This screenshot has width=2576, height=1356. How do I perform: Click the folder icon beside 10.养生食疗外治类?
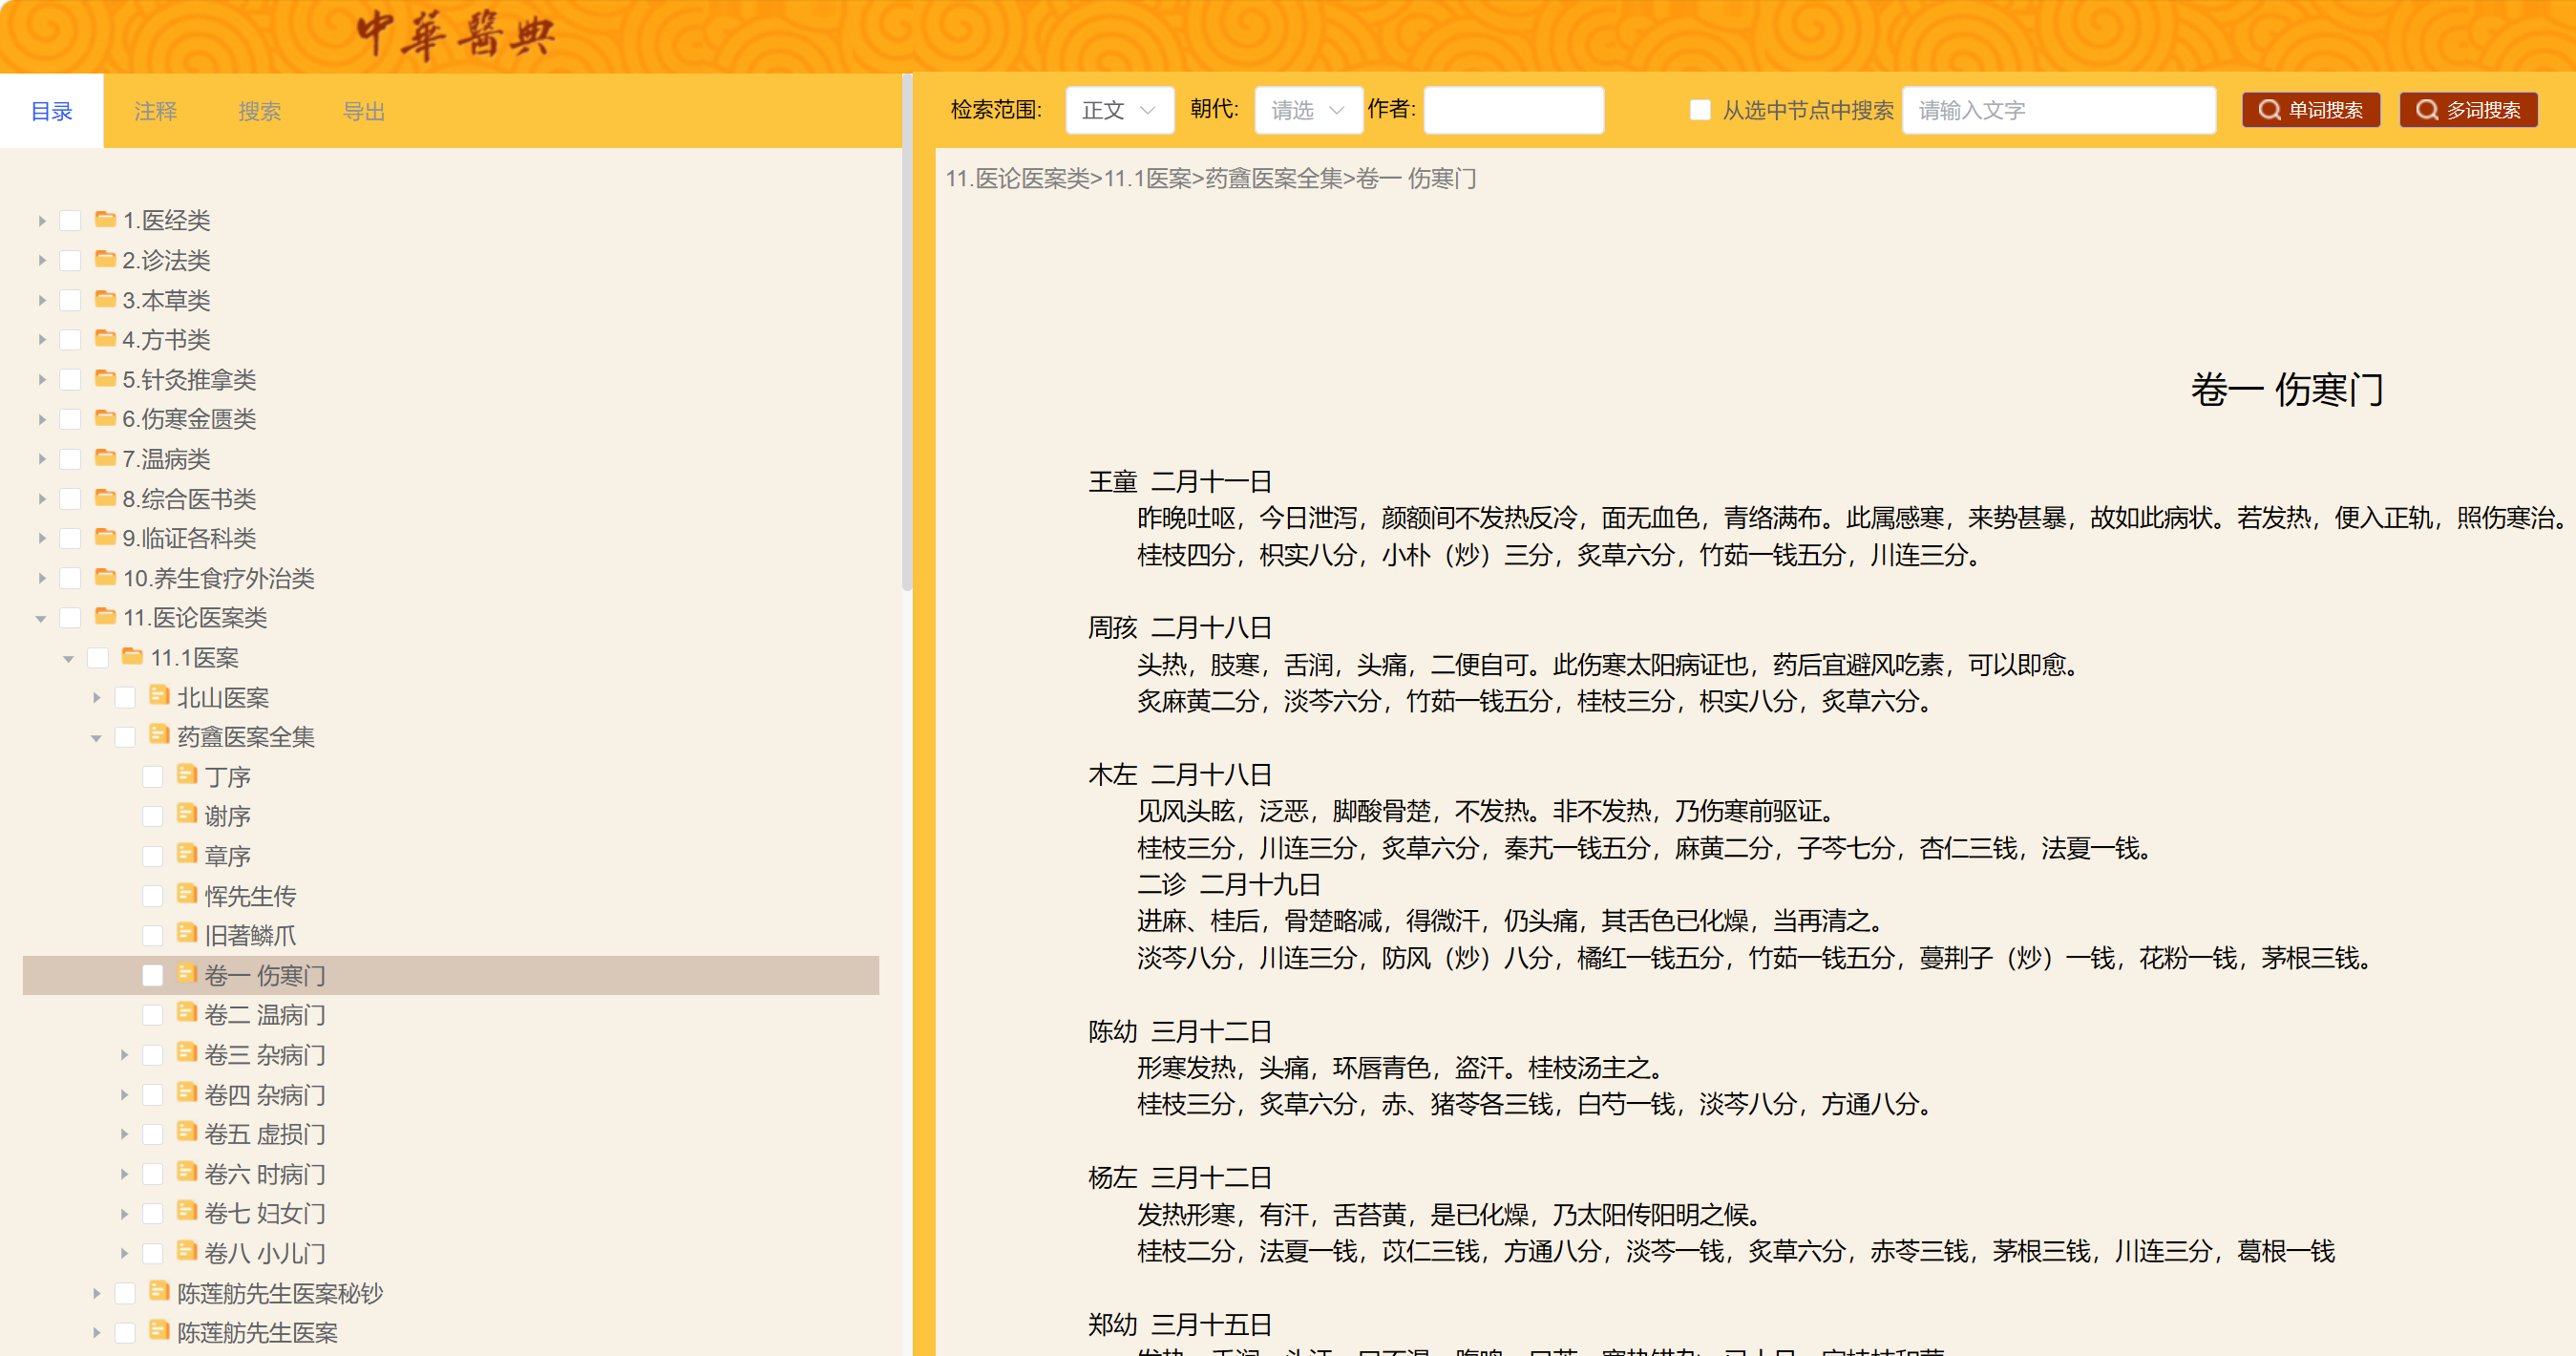pos(105,577)
